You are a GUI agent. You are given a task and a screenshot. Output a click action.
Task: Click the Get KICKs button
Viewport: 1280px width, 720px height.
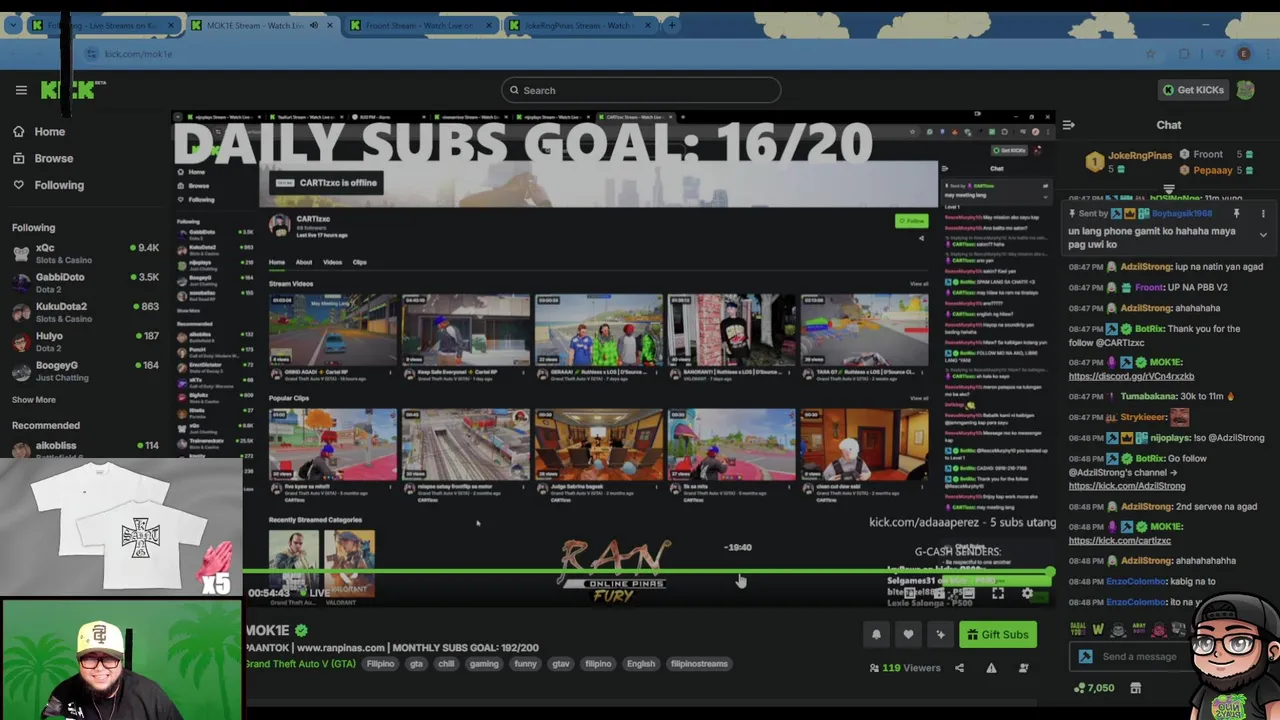[x=1192, y=90]
